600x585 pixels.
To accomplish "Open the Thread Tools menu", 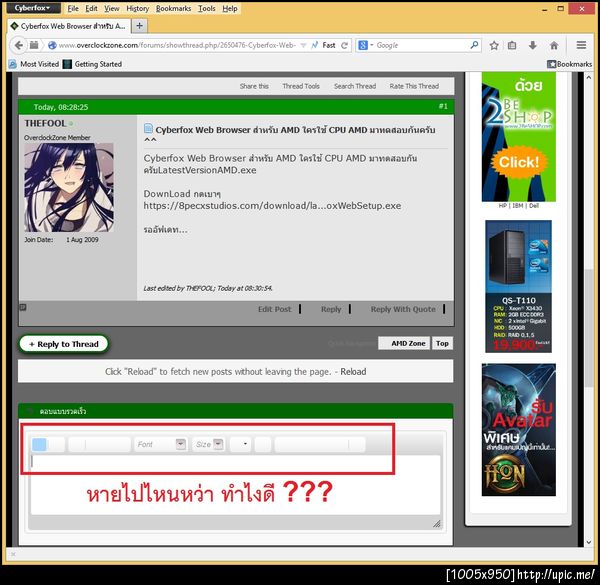I will click(x=301, y=86).
